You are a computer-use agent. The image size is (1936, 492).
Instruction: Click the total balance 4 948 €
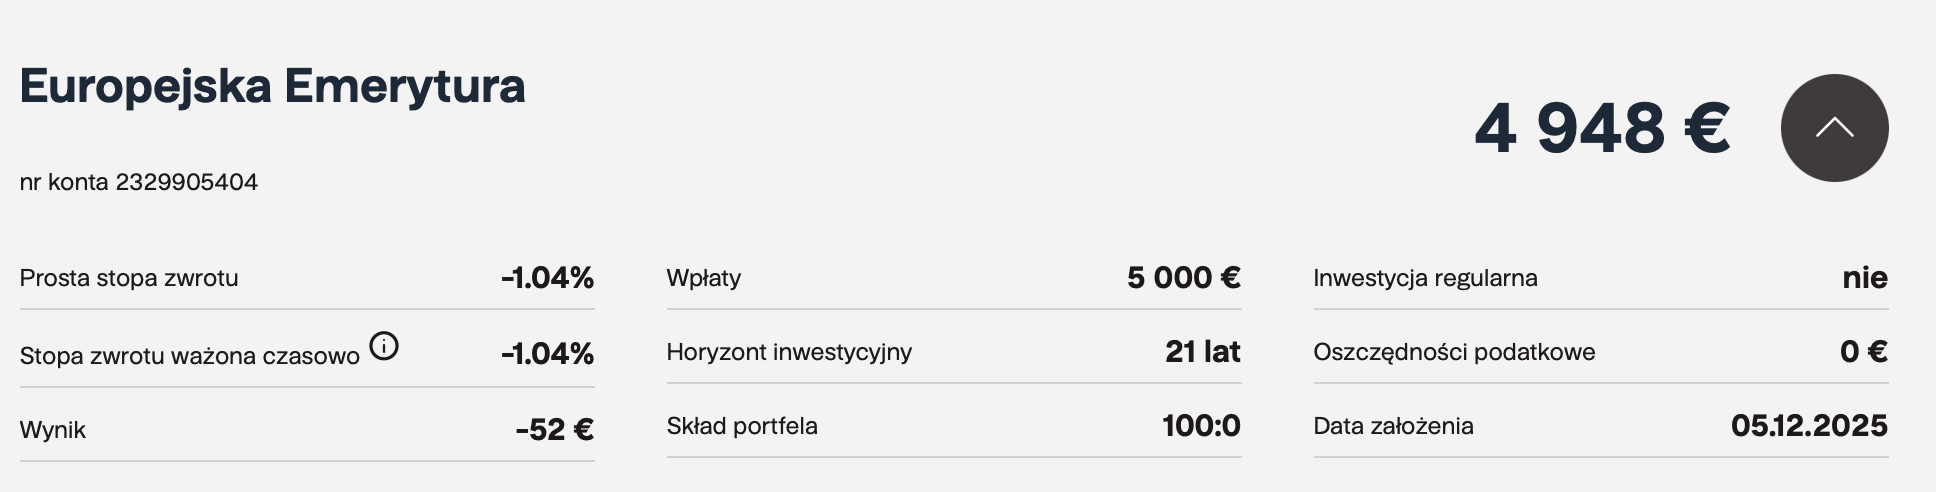pos(1602,129)
